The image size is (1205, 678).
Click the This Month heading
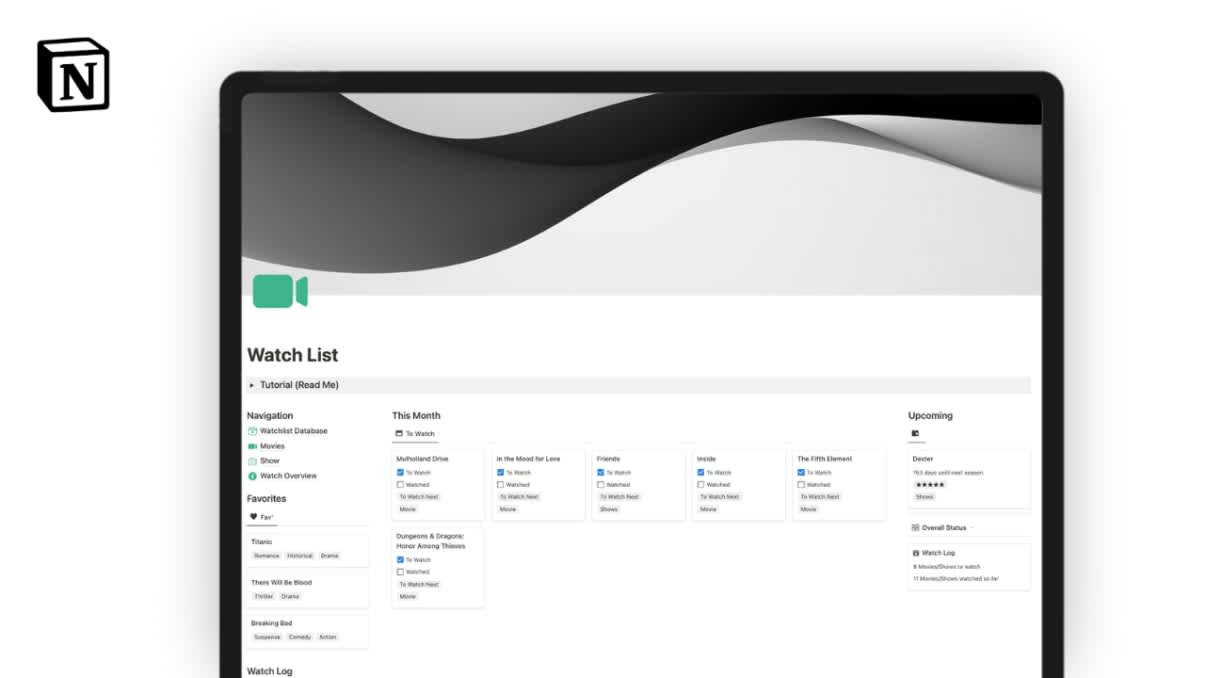[416, 415]
